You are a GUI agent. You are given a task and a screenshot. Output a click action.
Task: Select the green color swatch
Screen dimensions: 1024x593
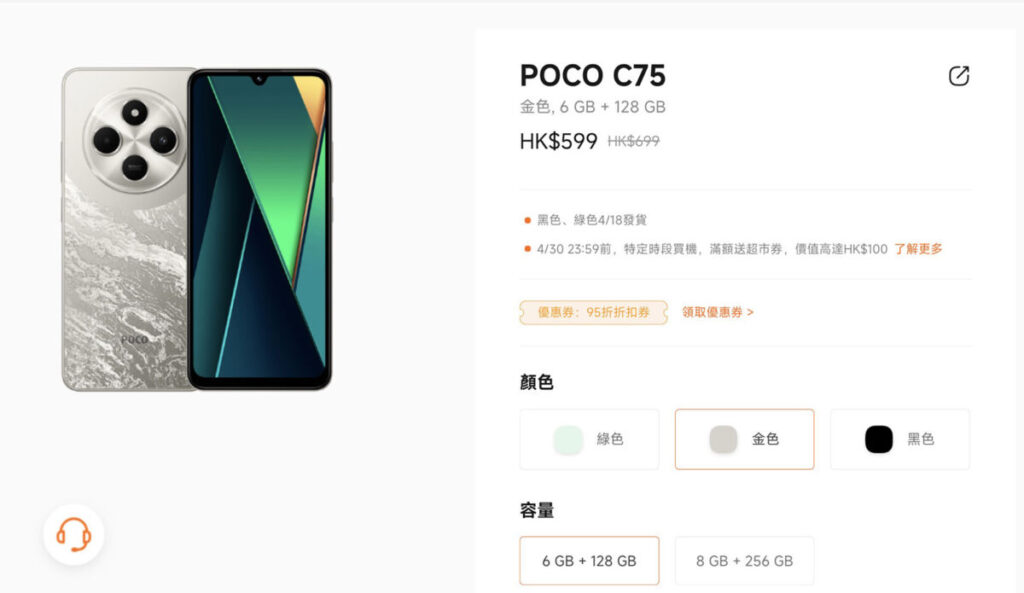[x=568, y=440]
